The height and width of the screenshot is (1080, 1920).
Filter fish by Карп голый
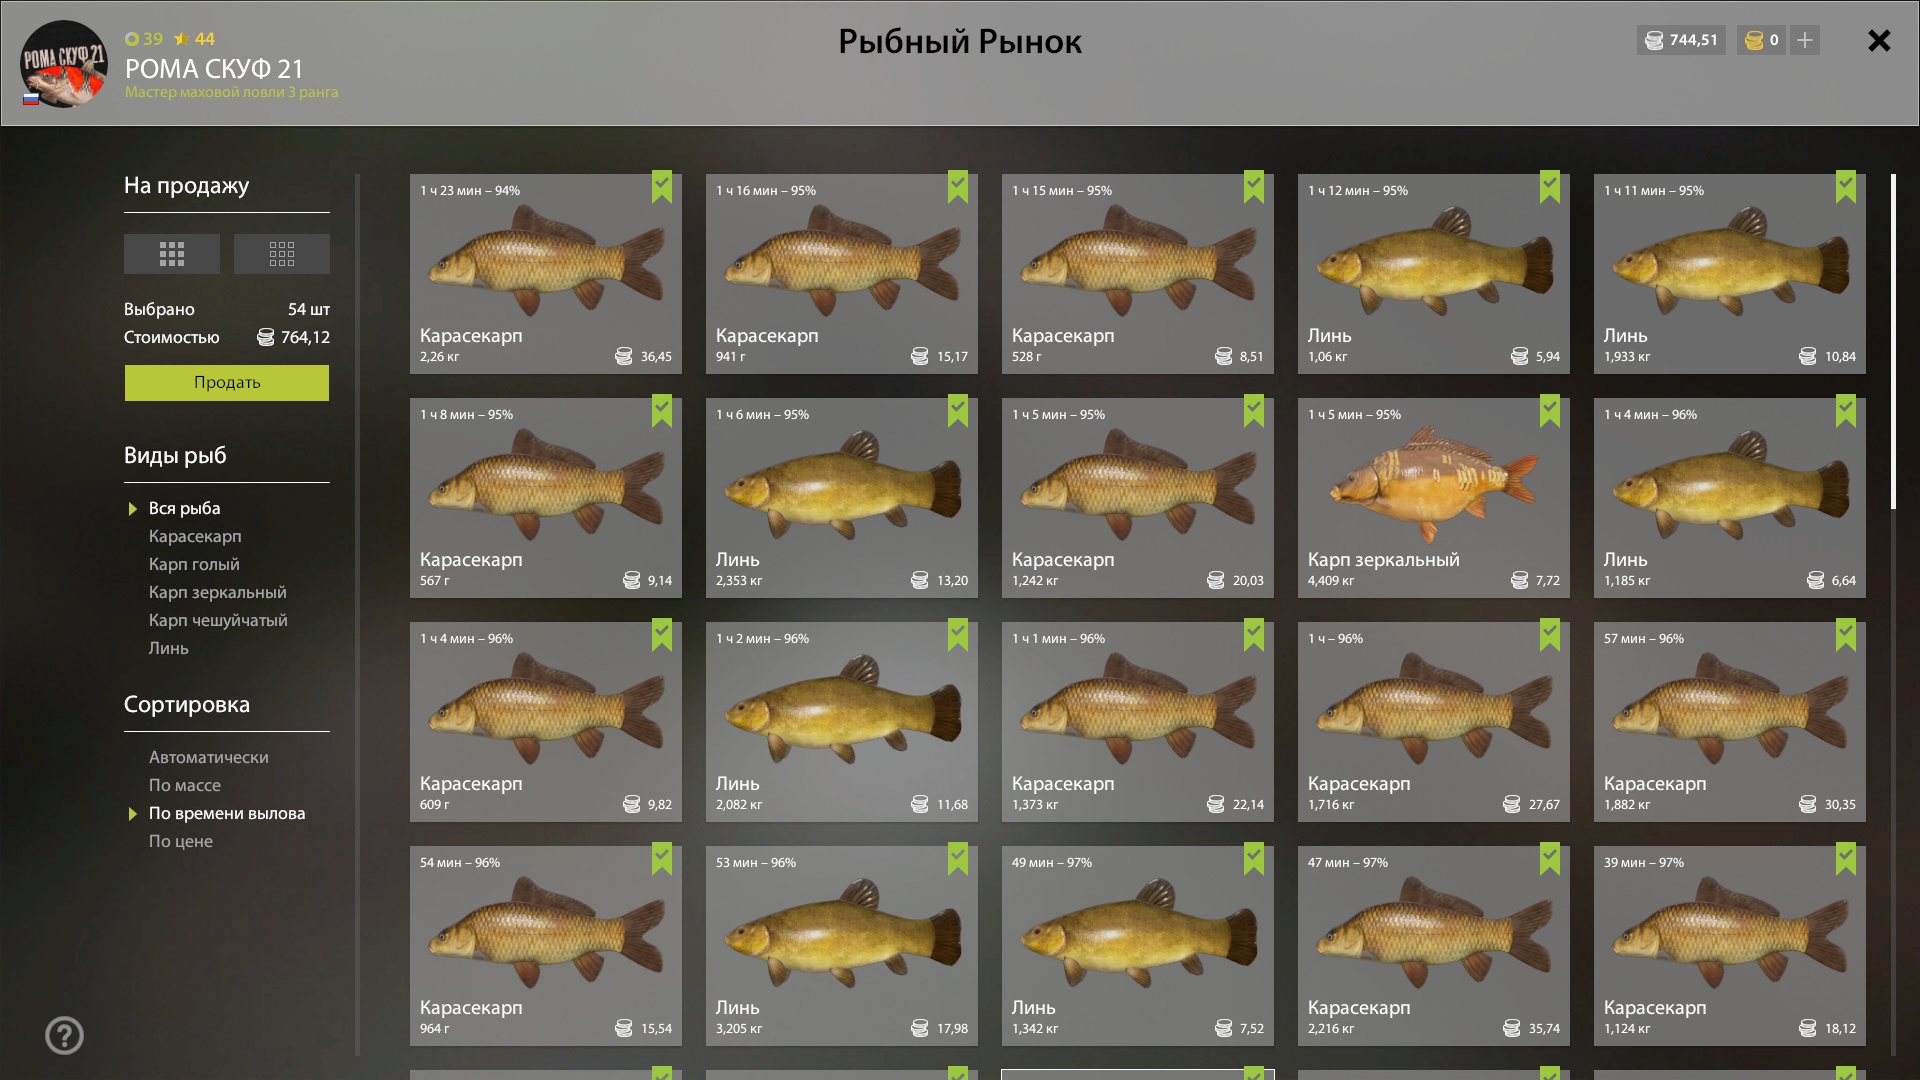tap(194, 564)
